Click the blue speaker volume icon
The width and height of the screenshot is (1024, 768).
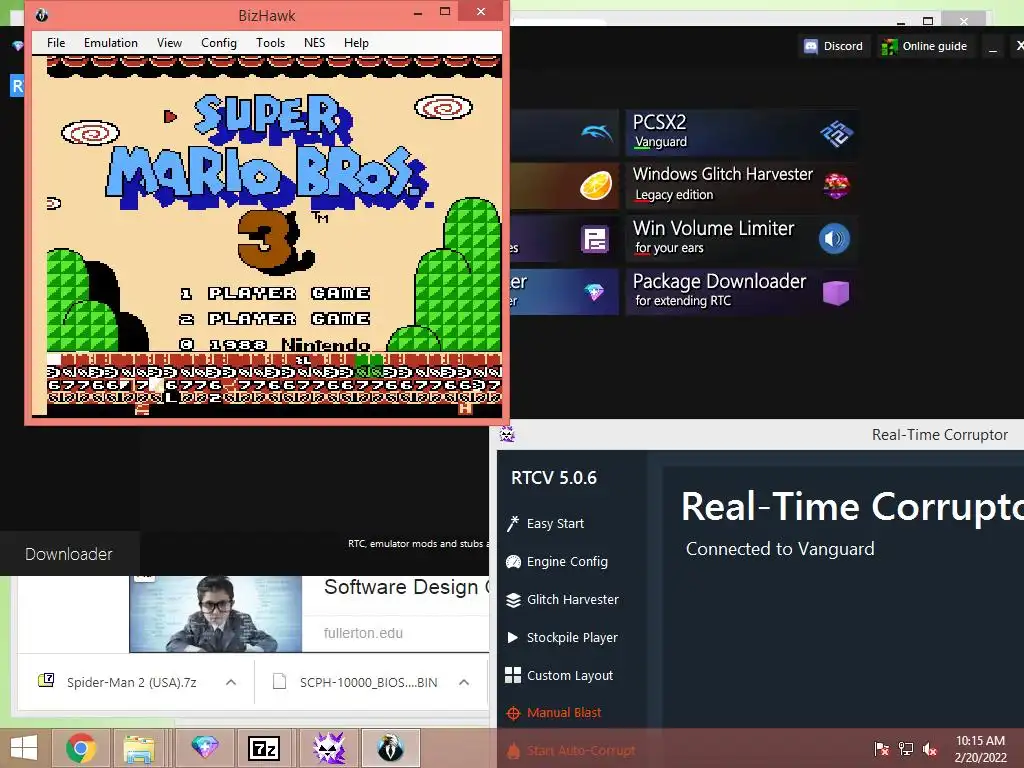(835, 239)
